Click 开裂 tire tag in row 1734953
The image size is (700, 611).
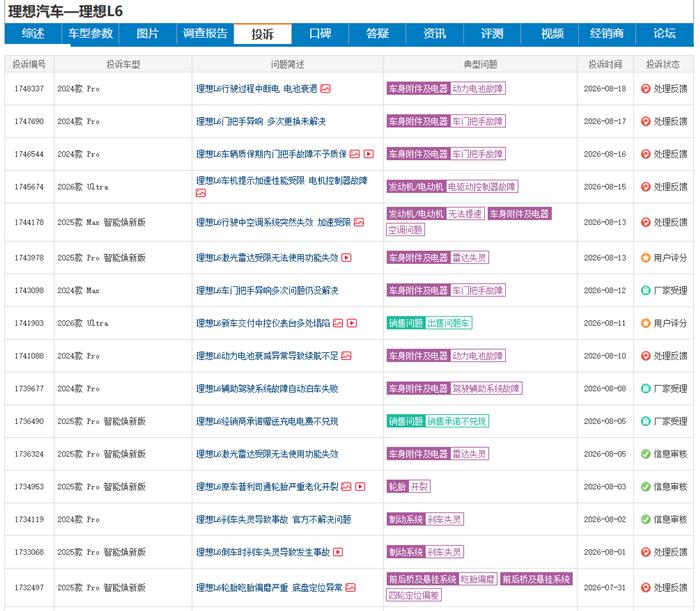[419, 486]
